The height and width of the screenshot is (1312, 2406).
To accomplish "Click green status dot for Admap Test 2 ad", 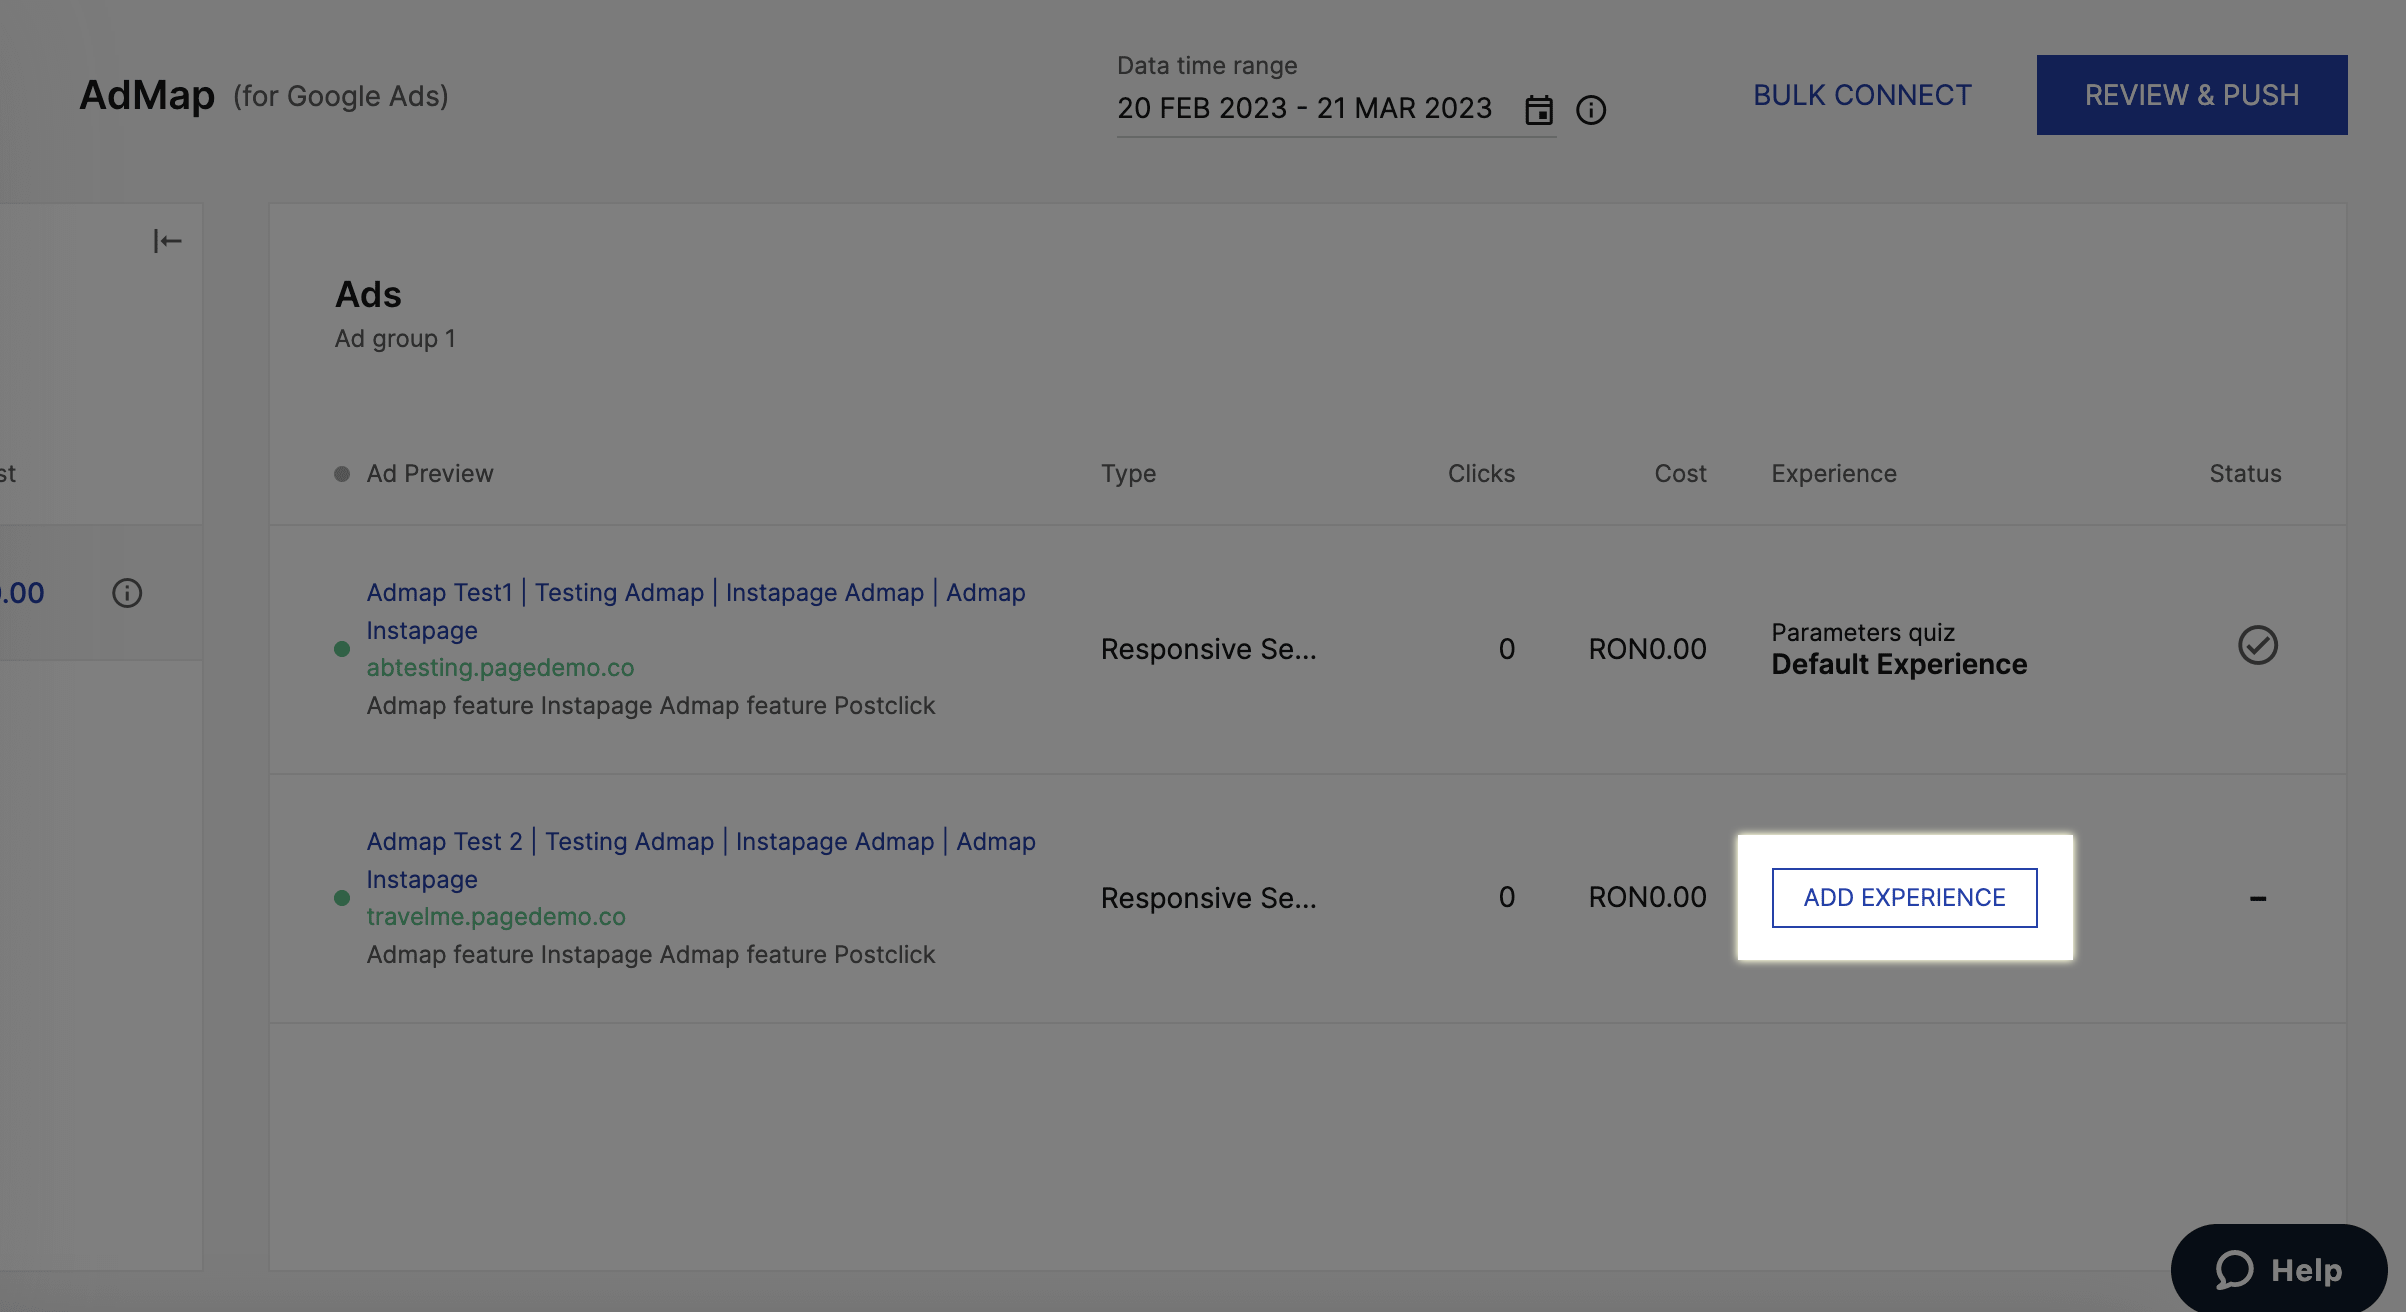I will [x=342, y=898].
